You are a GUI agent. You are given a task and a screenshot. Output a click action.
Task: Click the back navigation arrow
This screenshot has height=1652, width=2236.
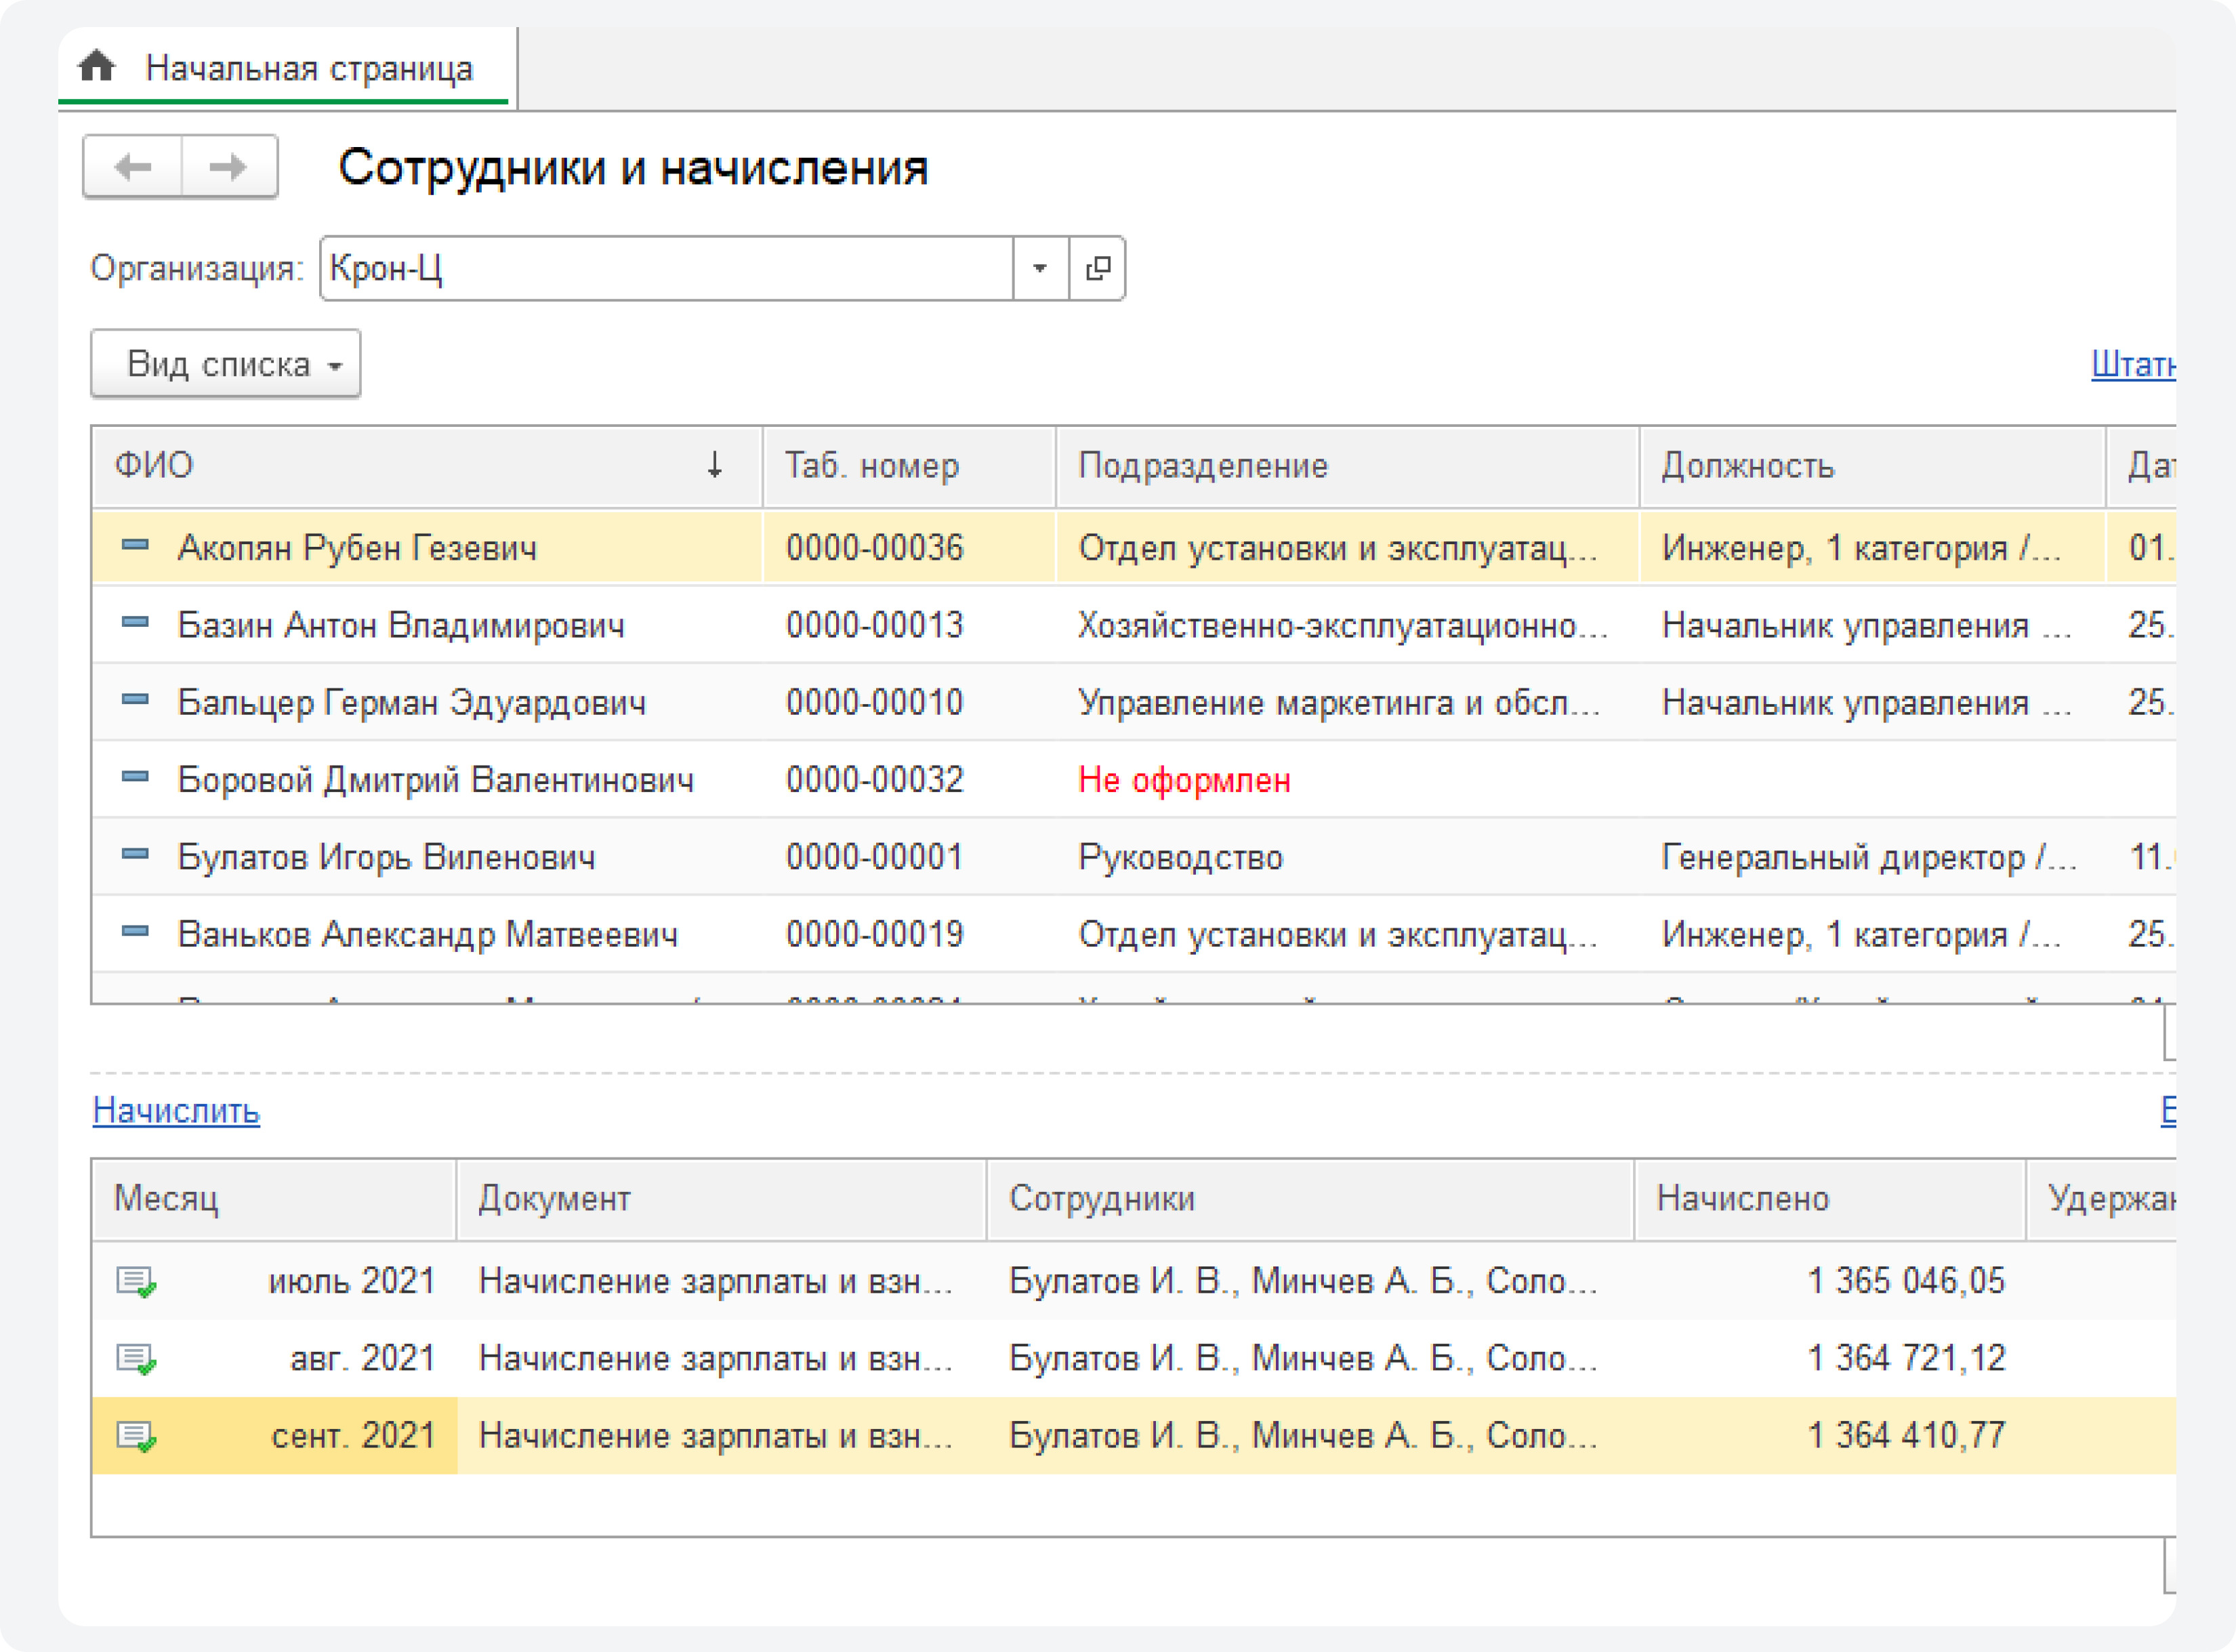(133, 166)
